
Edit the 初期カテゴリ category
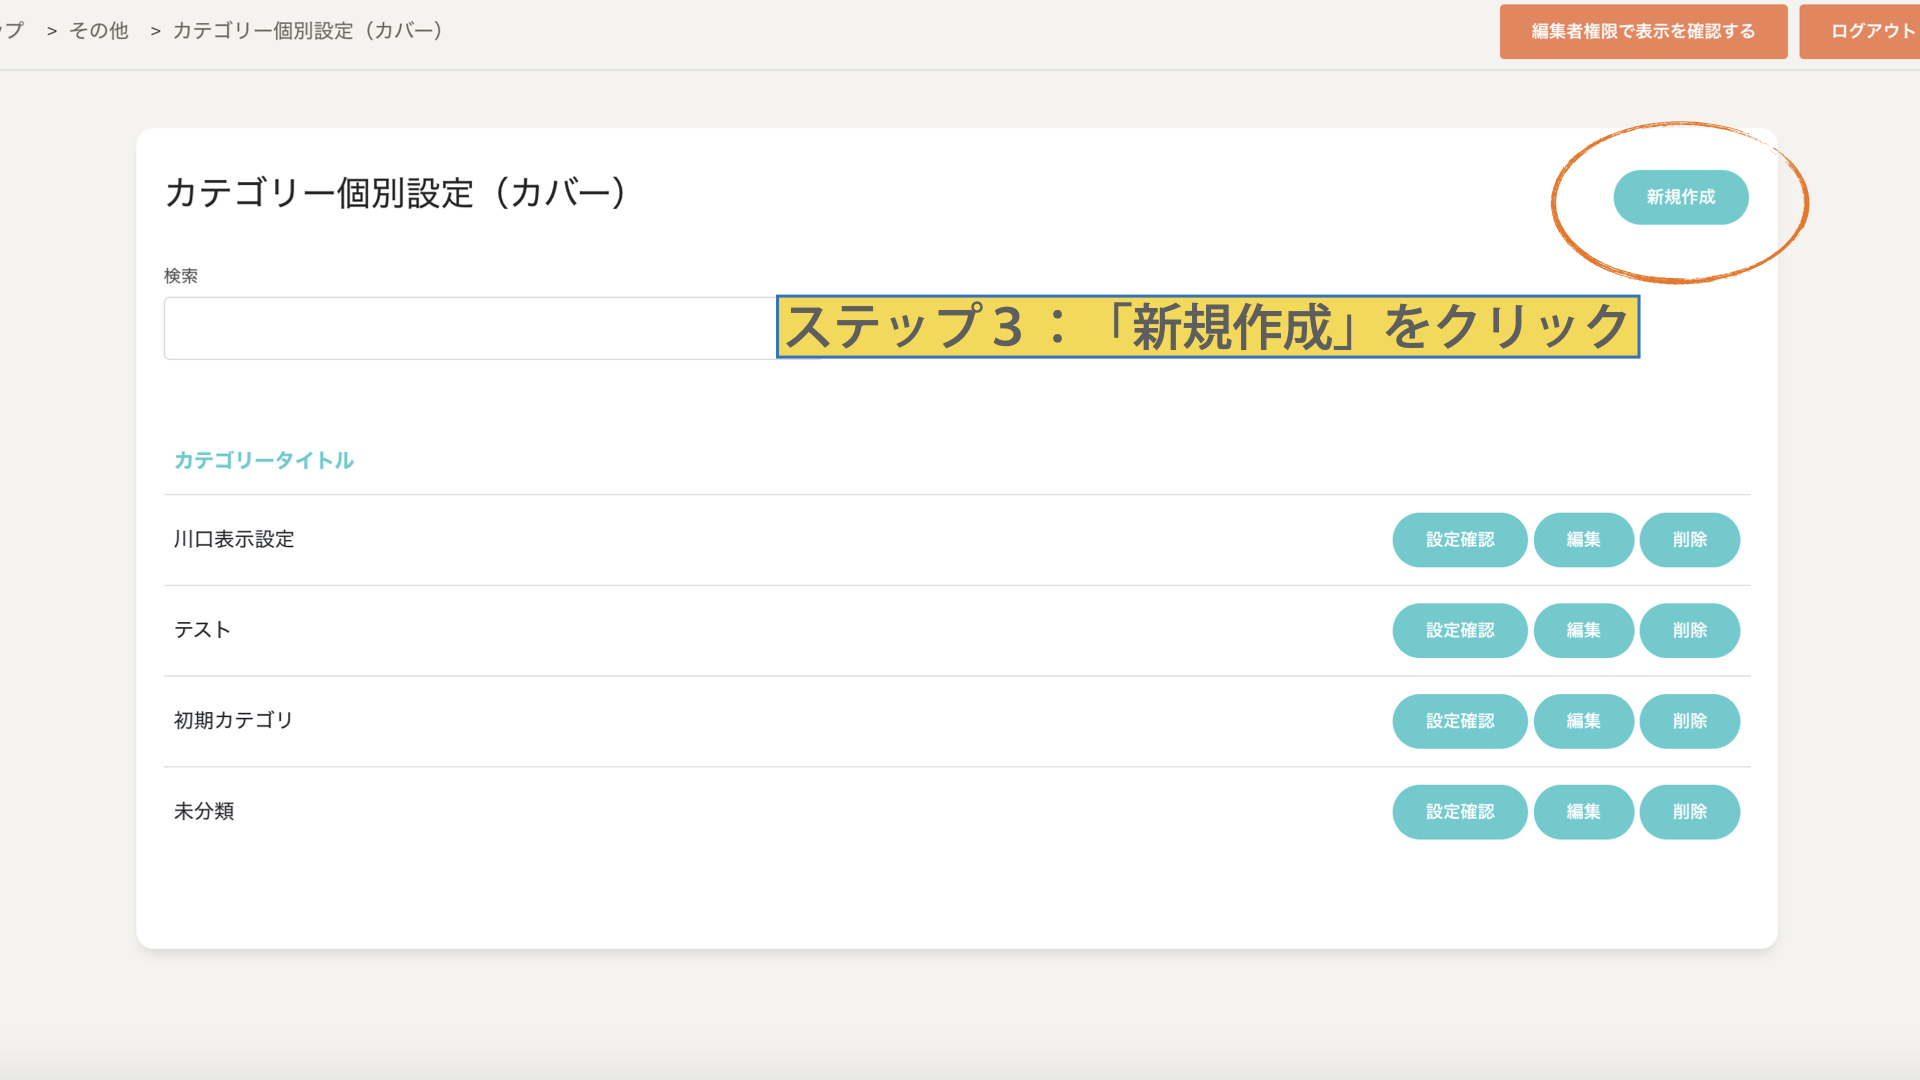(x=1583, y=721)
